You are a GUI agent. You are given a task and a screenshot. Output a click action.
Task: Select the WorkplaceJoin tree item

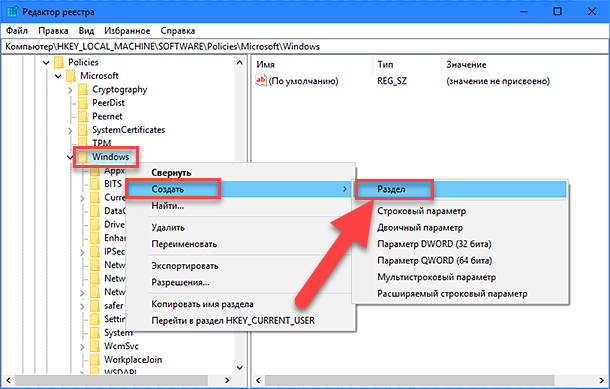[133, 359]
